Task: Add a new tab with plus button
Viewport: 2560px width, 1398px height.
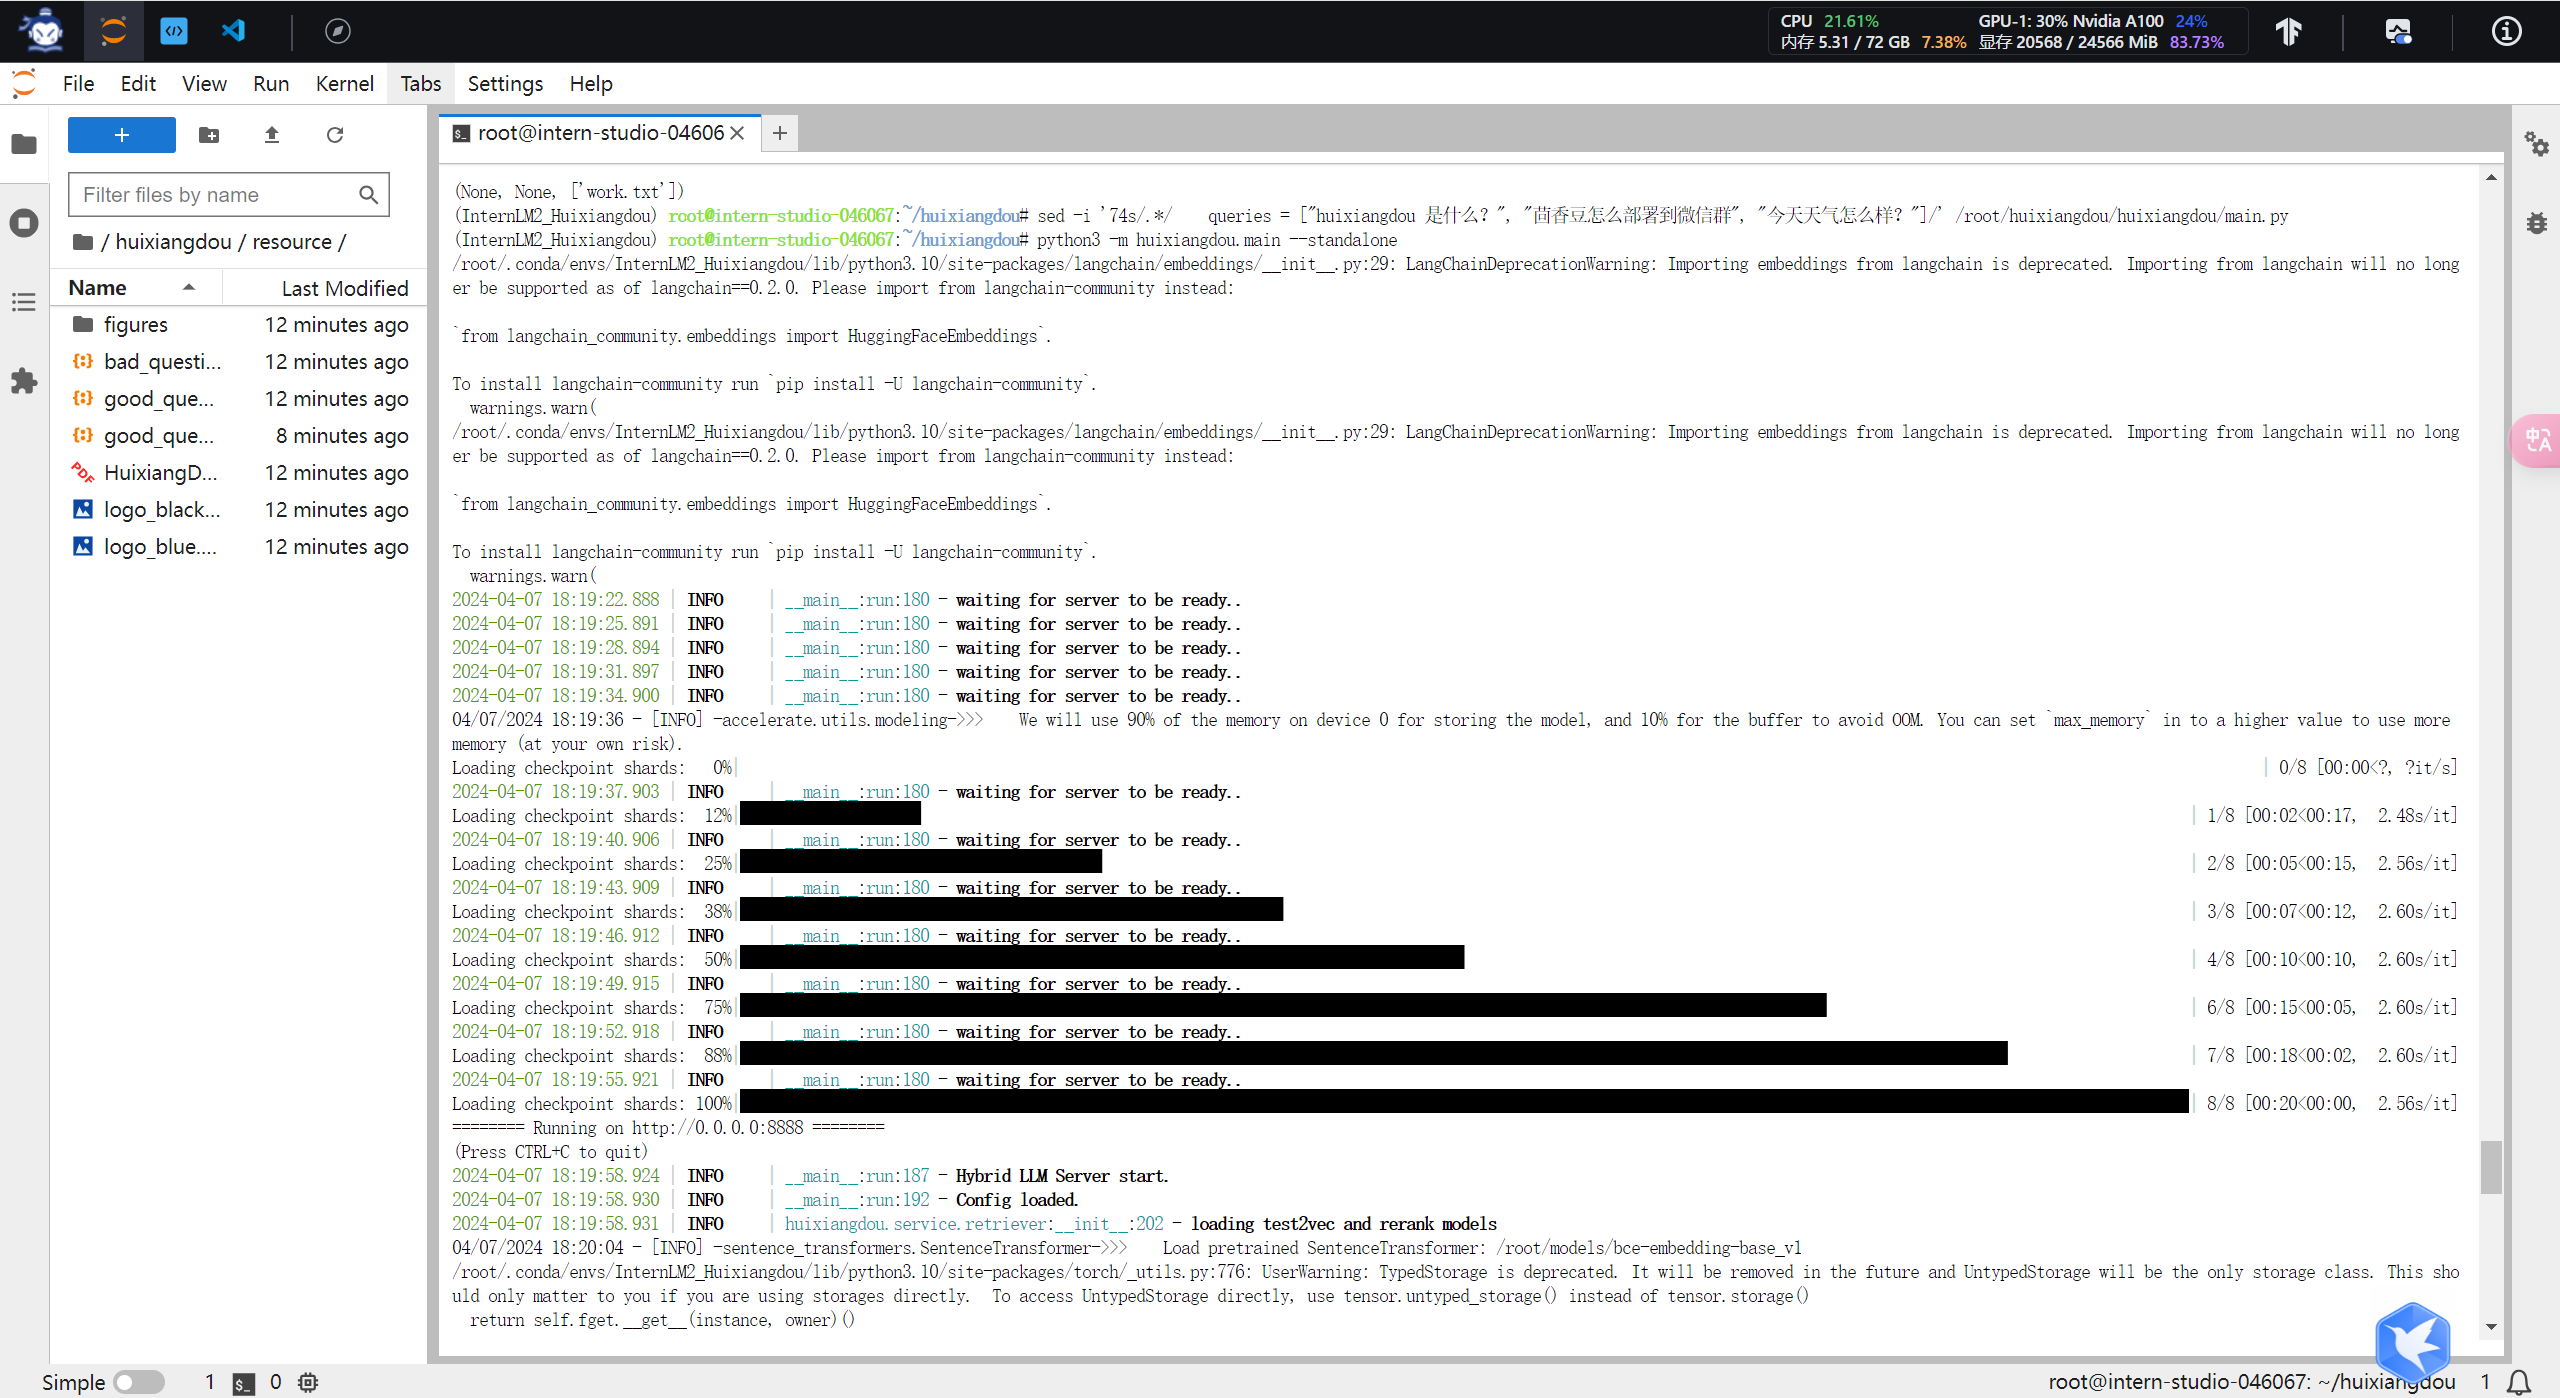Action: (780, 133)
